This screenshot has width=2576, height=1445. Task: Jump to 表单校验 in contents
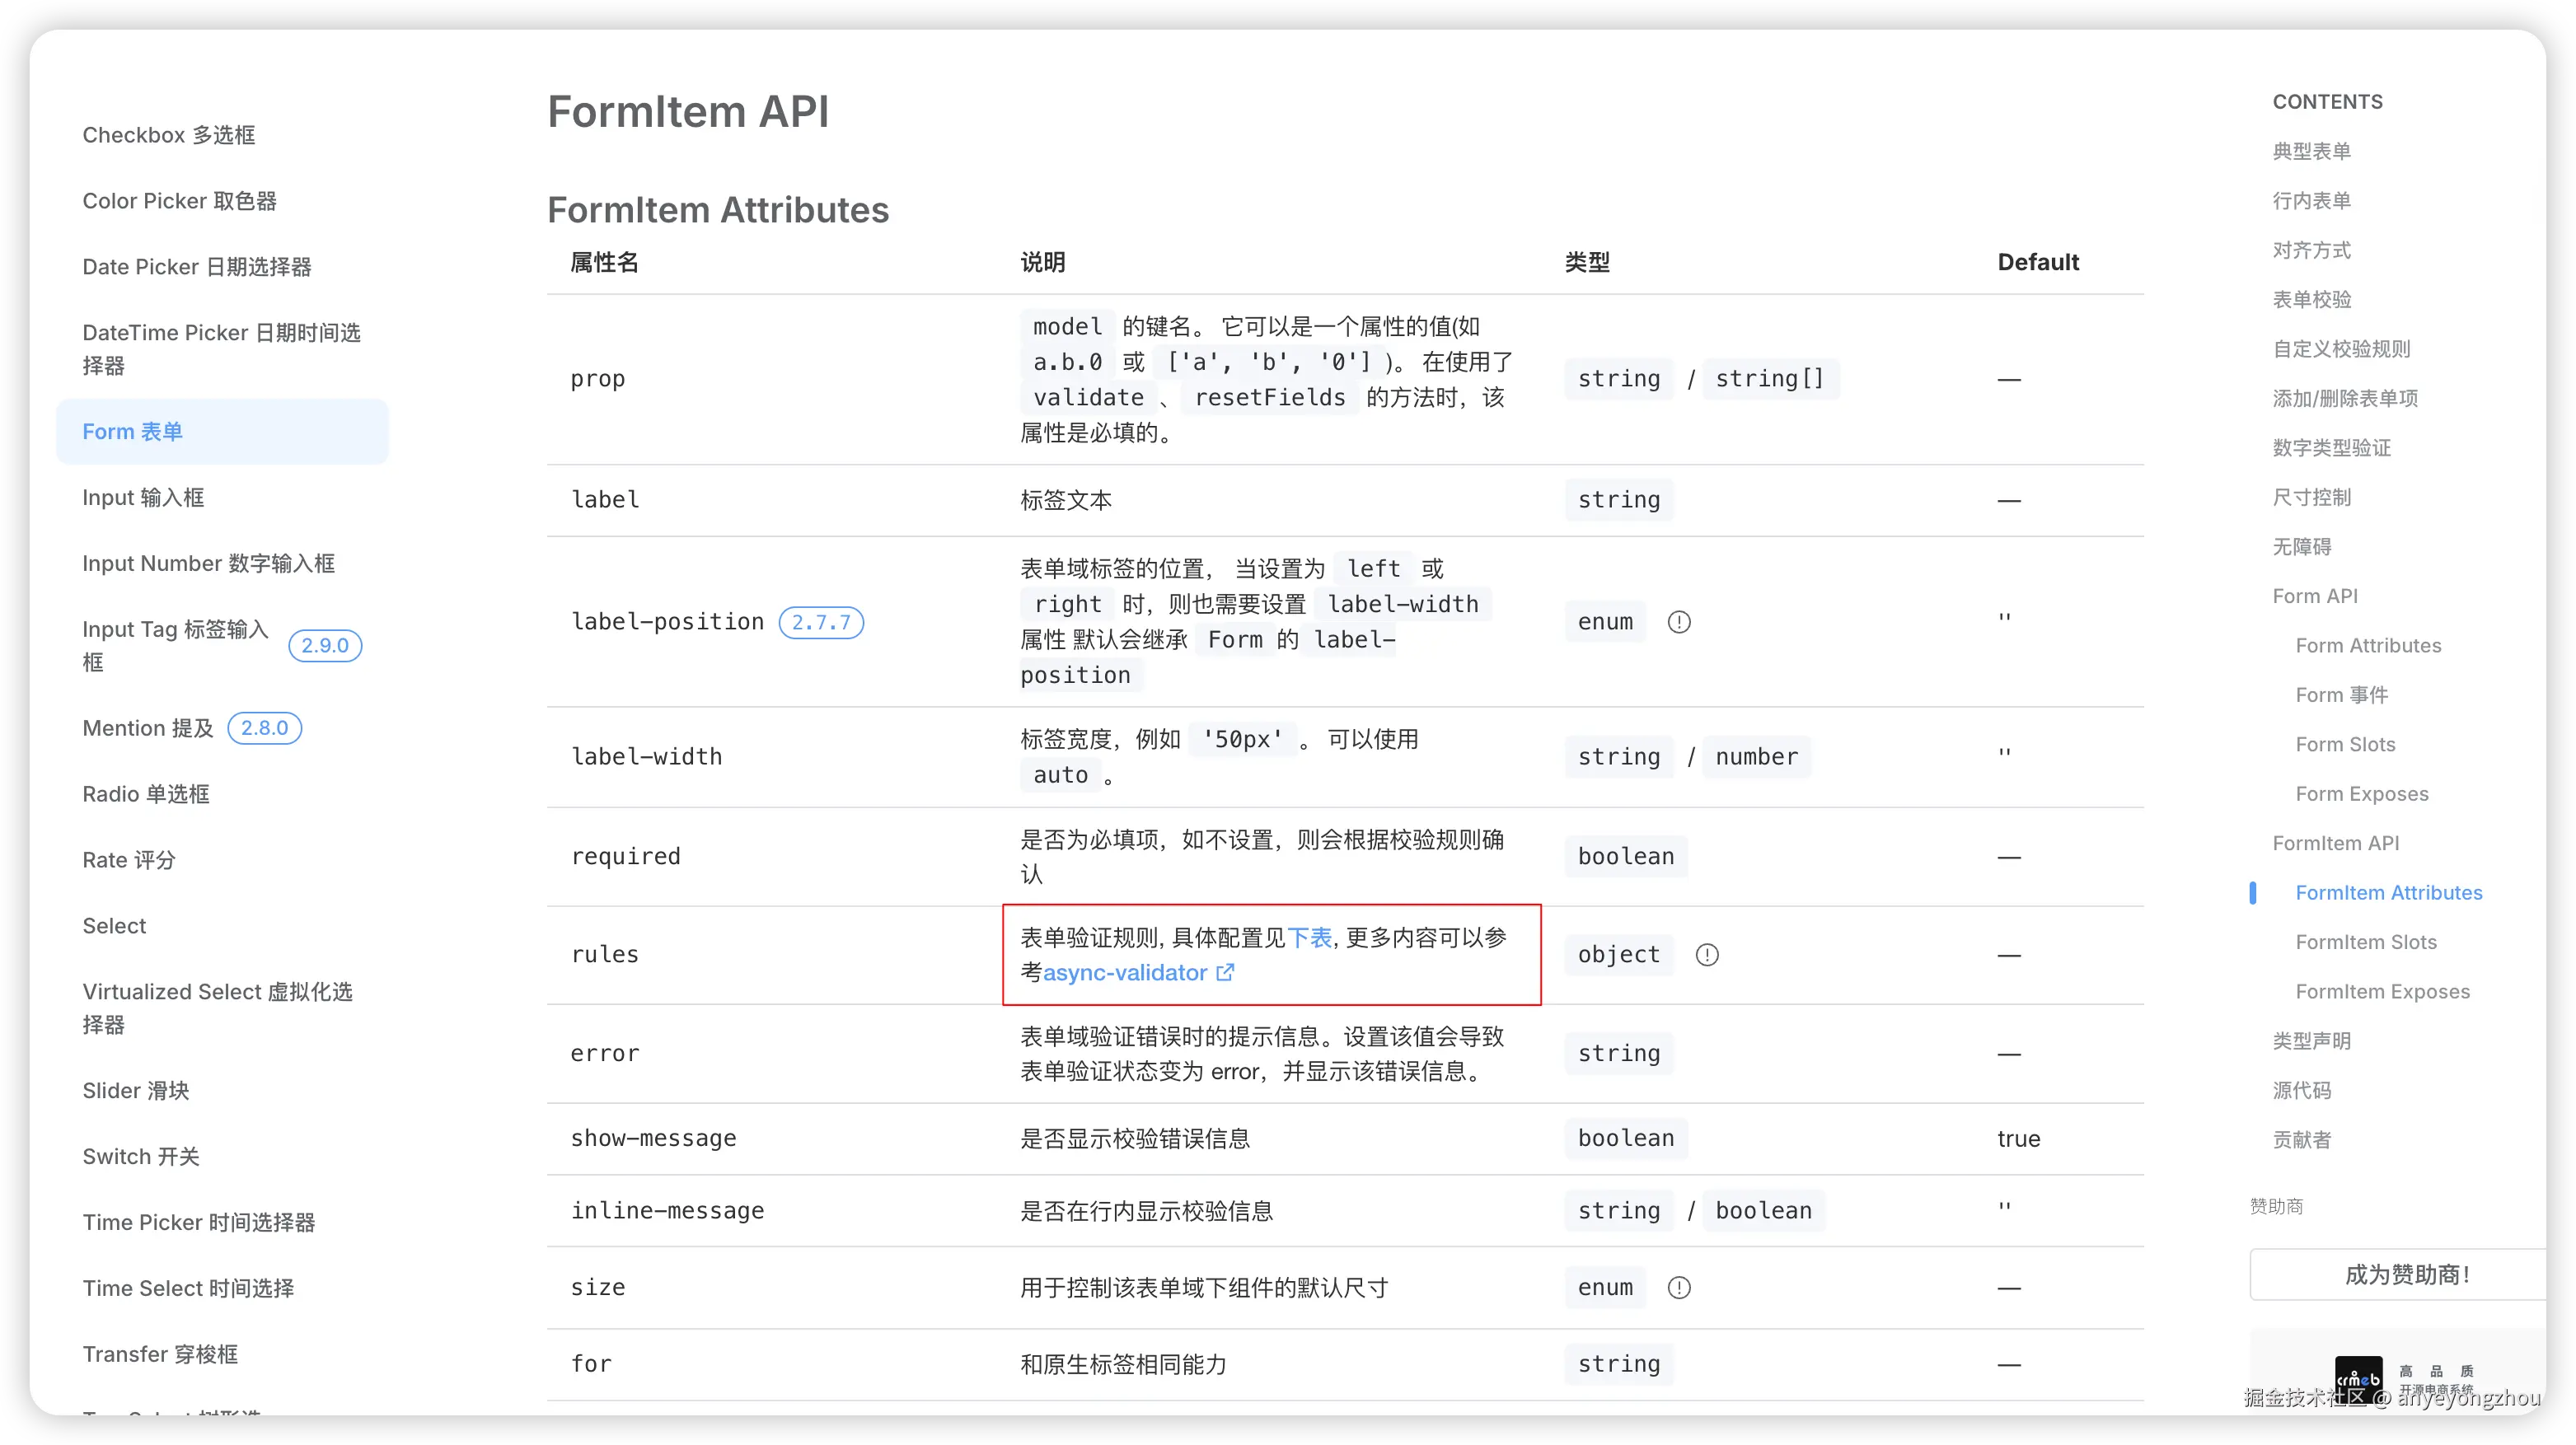pos(2311,299)
